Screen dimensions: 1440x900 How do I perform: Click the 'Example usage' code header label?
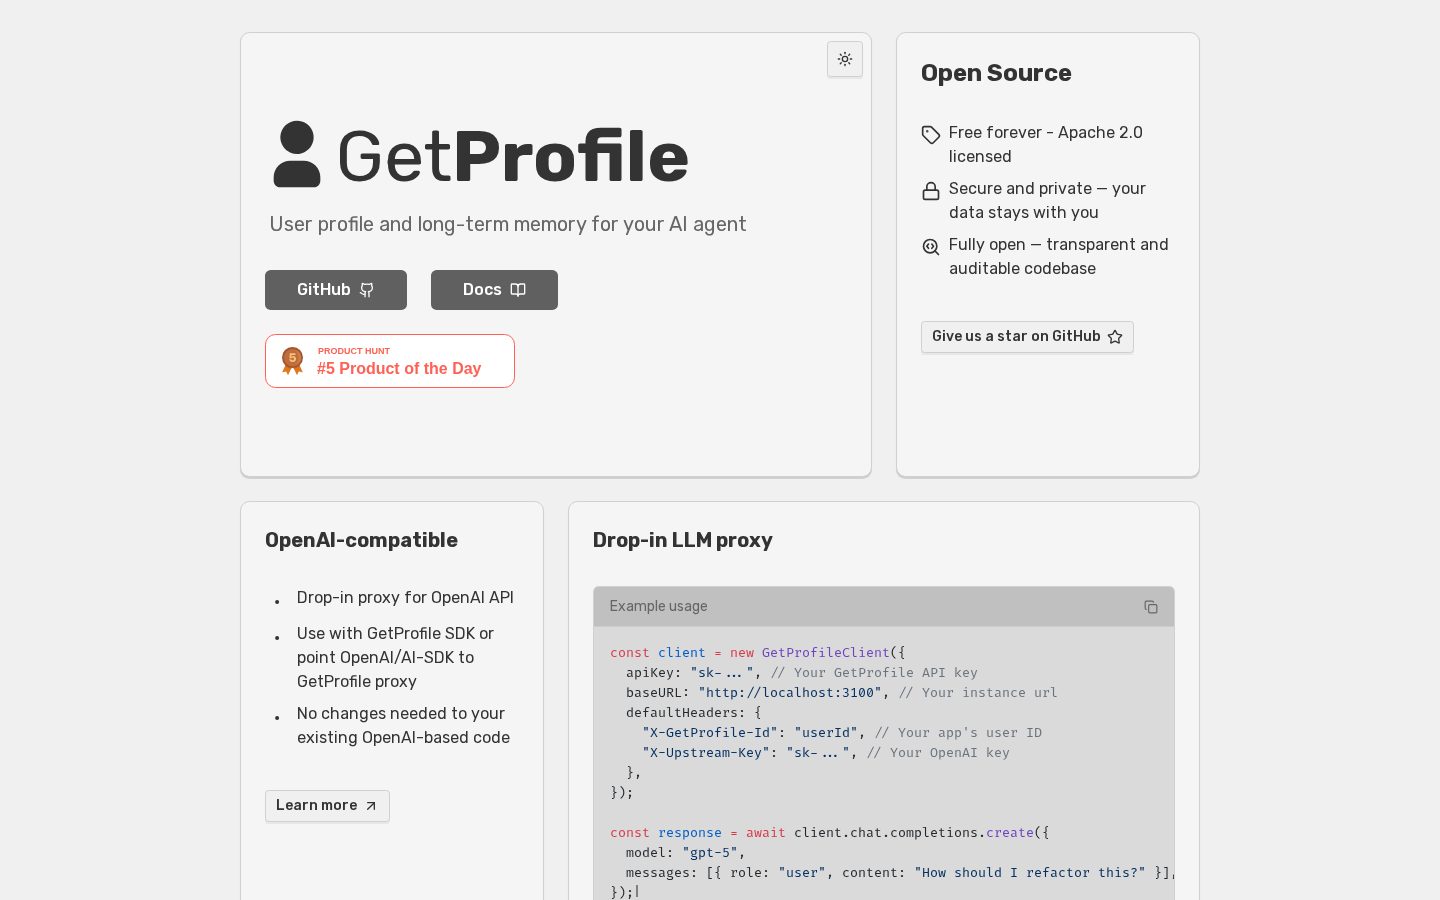point(658,606)
